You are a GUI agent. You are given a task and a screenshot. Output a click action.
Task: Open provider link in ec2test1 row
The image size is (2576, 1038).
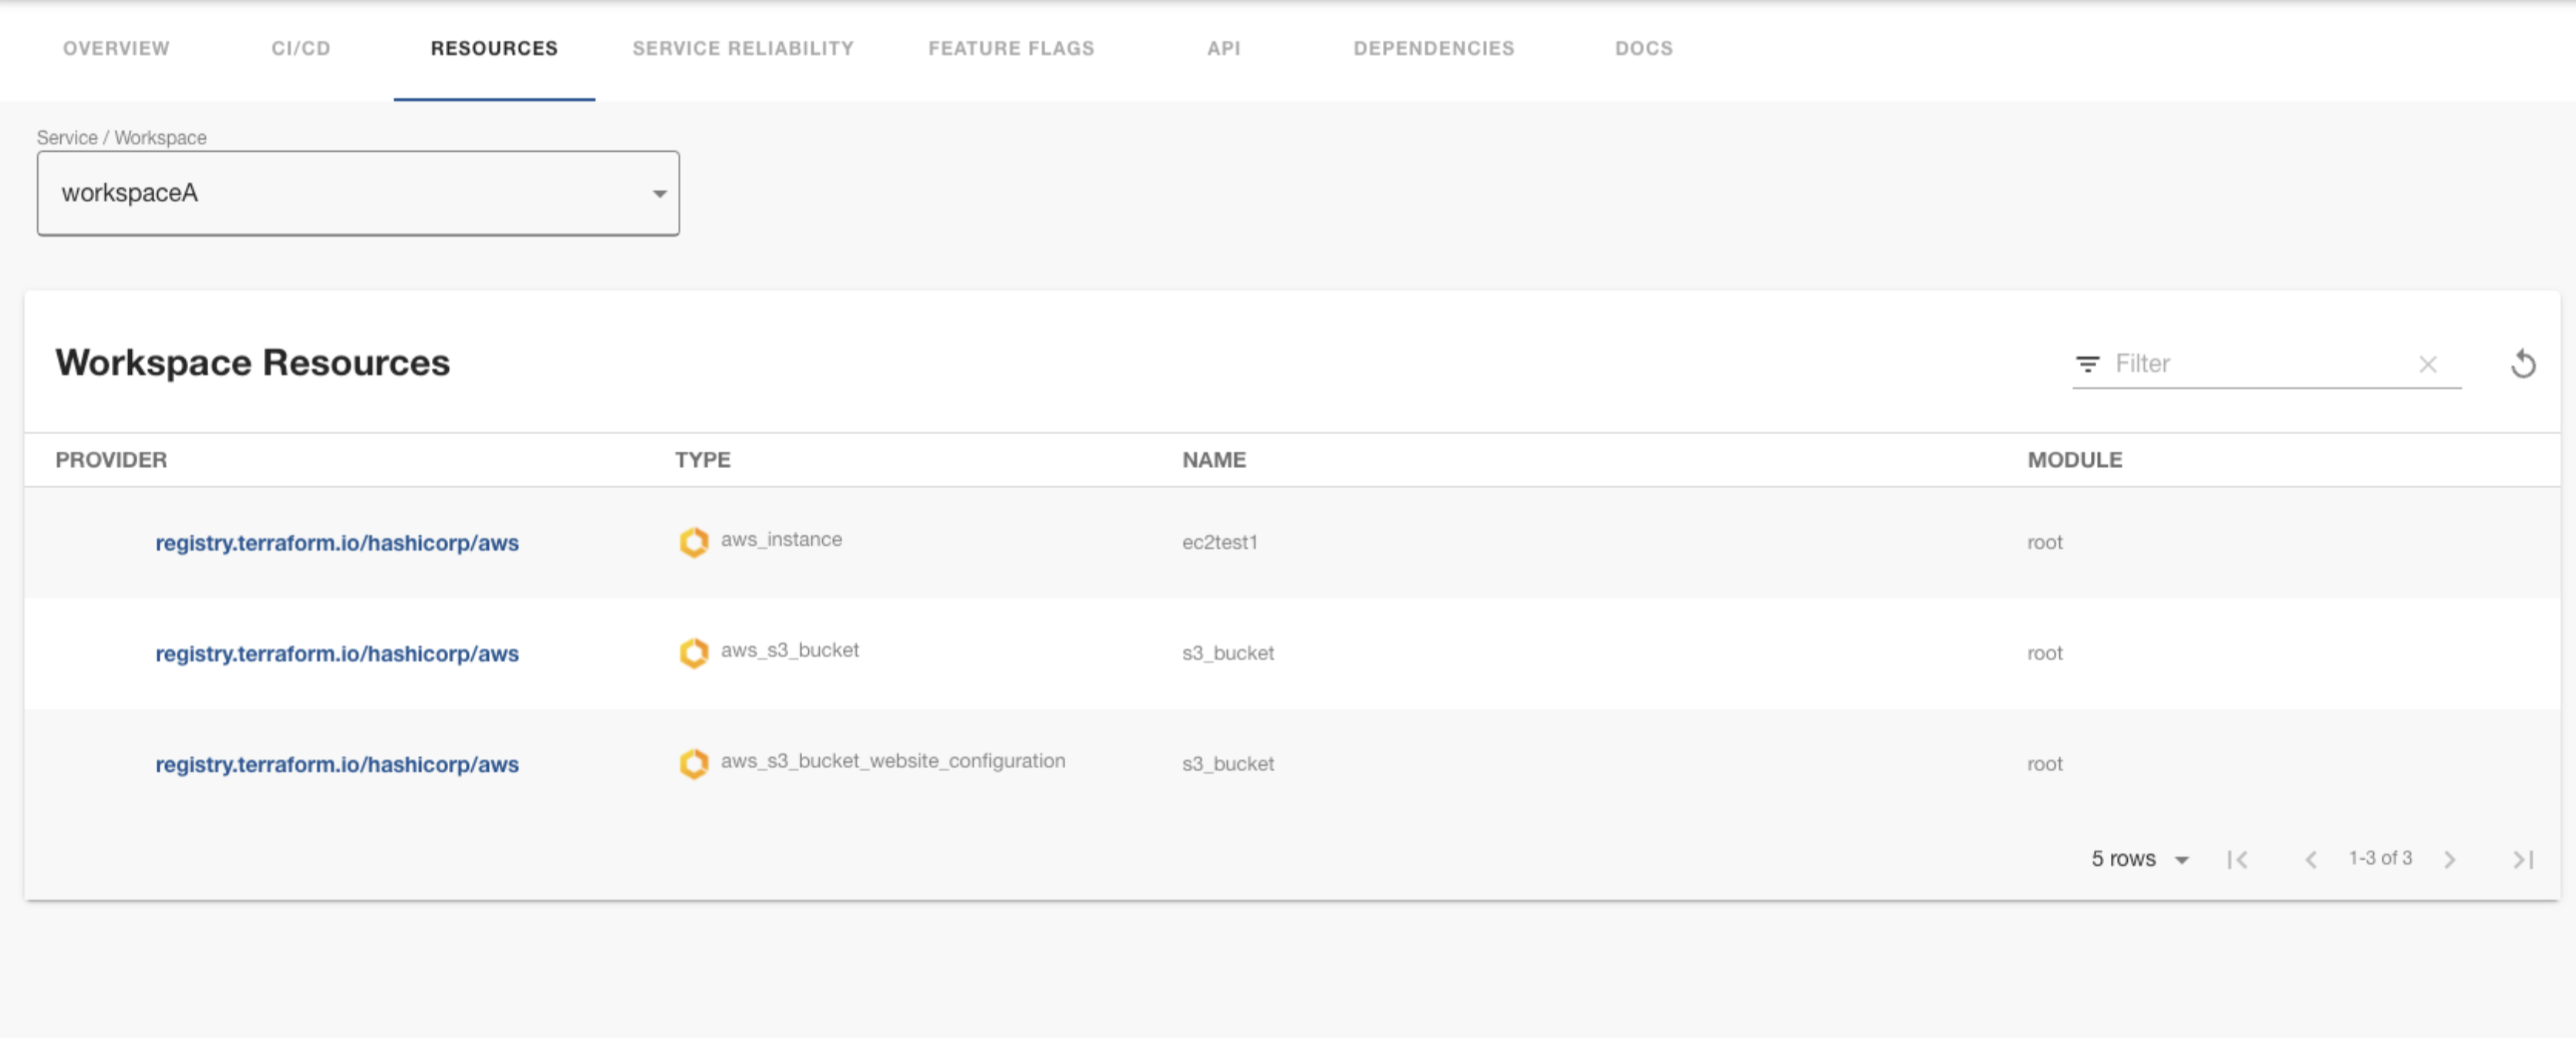tap(336, 543)
